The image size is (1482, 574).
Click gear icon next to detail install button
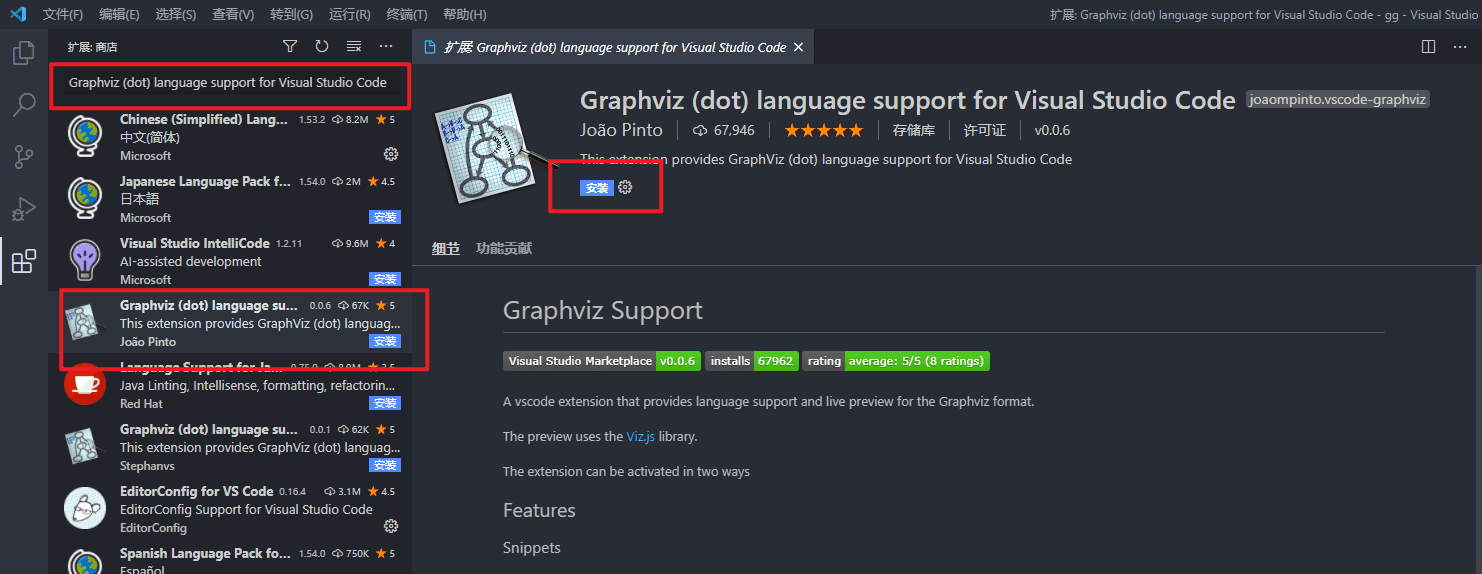(x=625, y=187)
